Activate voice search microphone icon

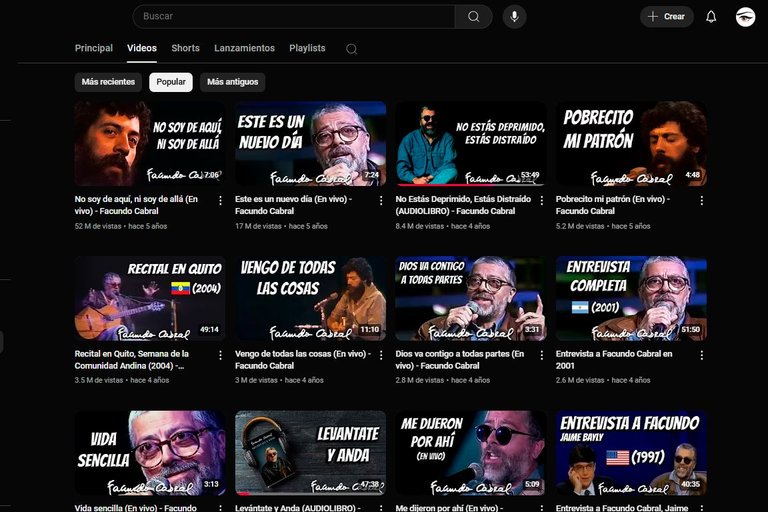[x=514, y=17]
